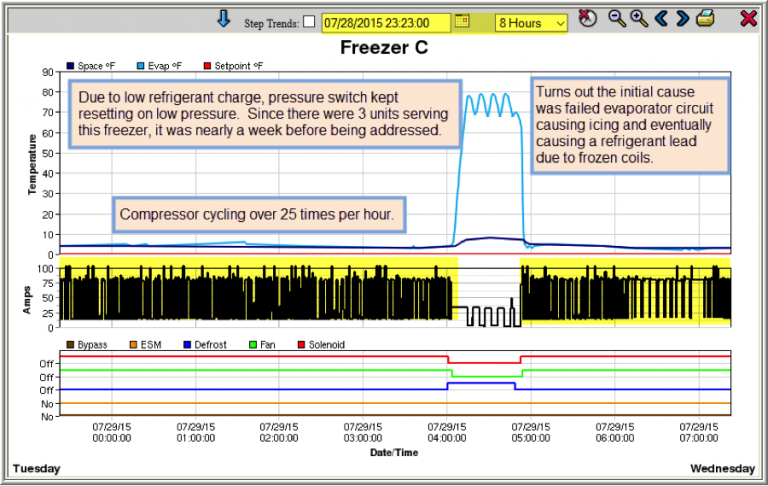768x486 pixels.
Task: Open the 8 Hours time range dropdown
Action: click(531, 23)
